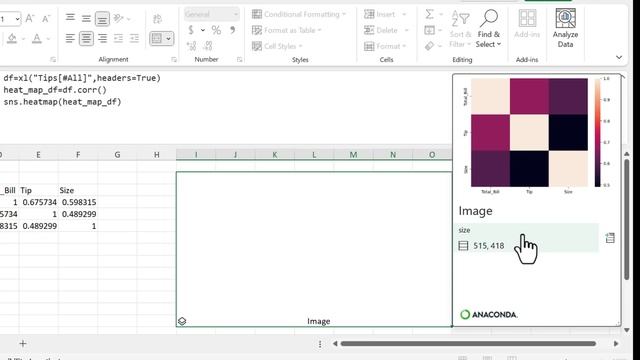This screenshot has height=360, width=640.
Task: Select column F header
Action: tap(78, 155)
